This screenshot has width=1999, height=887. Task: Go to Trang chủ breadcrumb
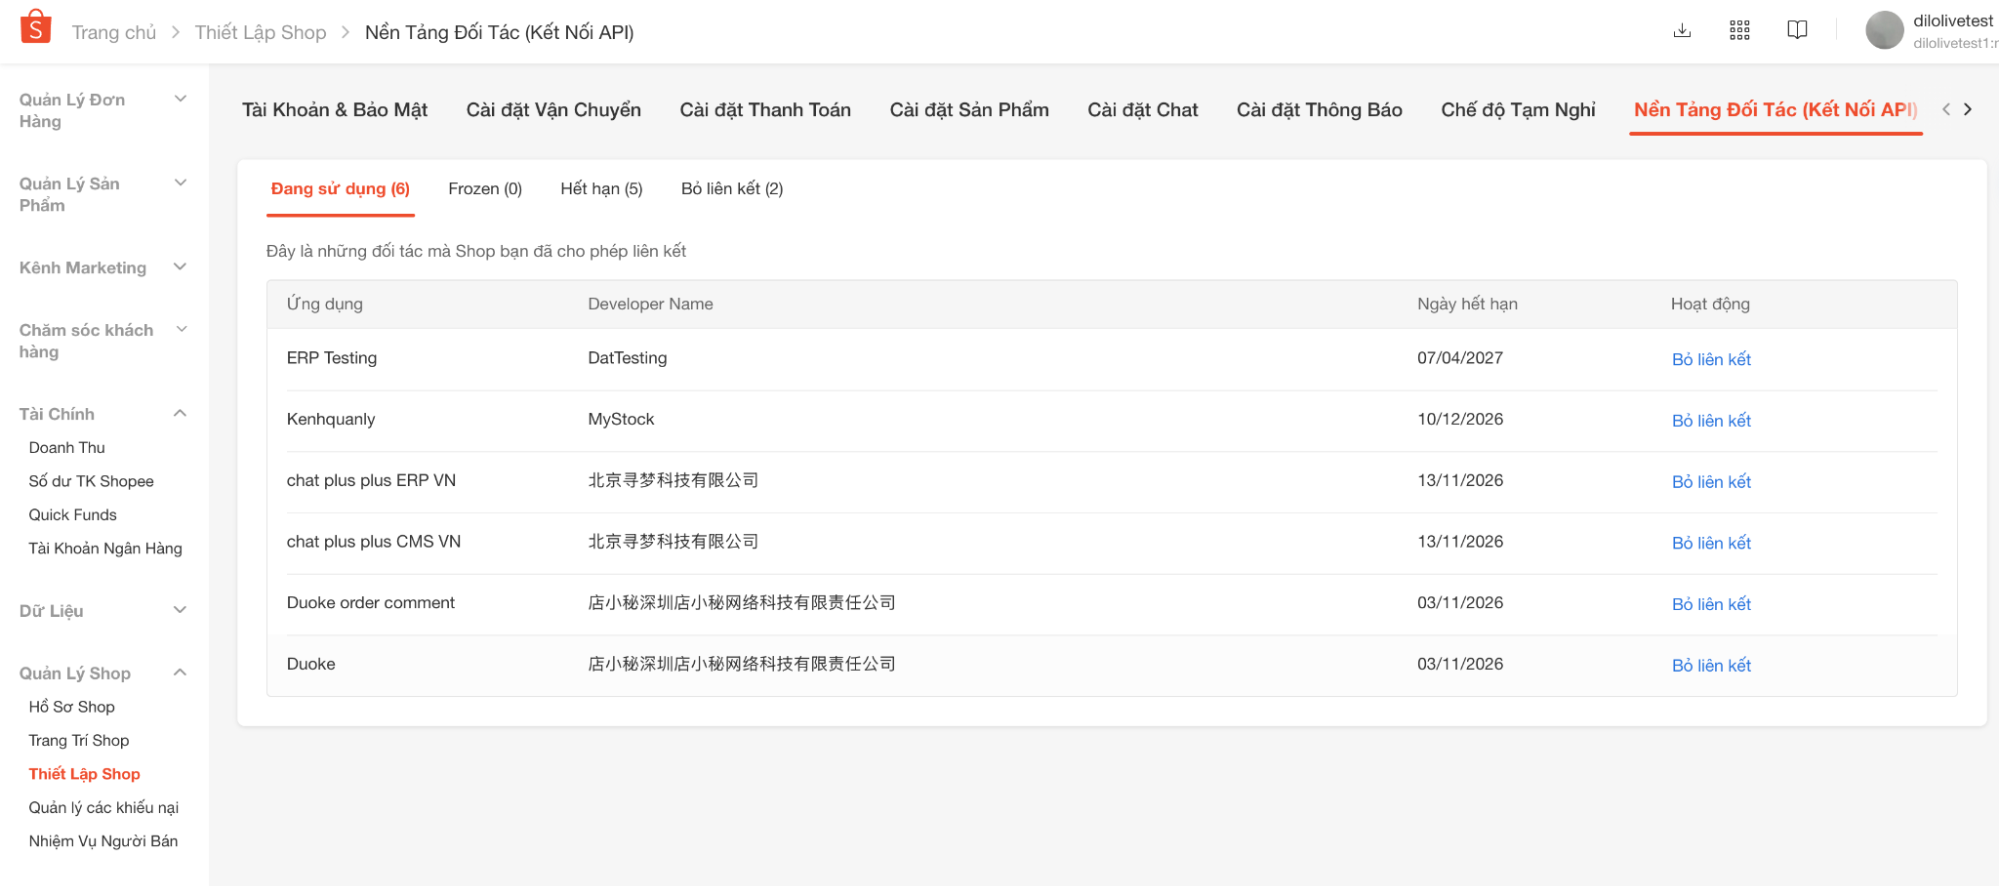(x=114, y=32)
